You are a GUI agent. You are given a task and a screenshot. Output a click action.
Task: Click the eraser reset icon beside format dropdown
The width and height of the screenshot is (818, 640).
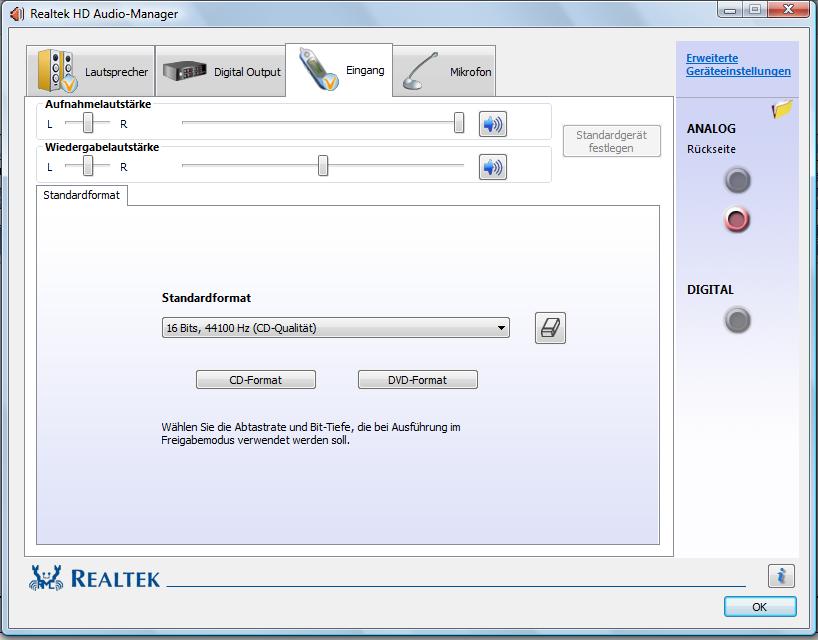550,328
